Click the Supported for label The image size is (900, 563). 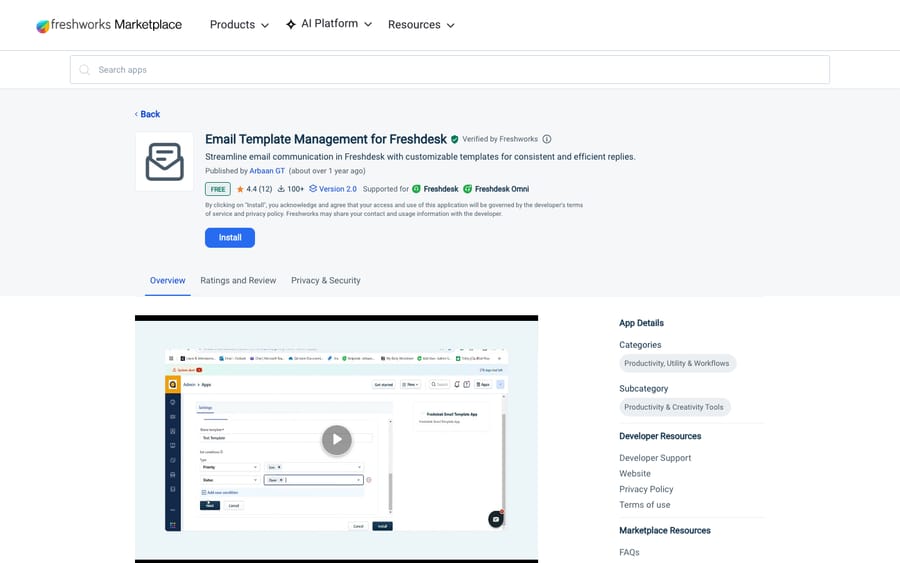click(x=386, y=189)
